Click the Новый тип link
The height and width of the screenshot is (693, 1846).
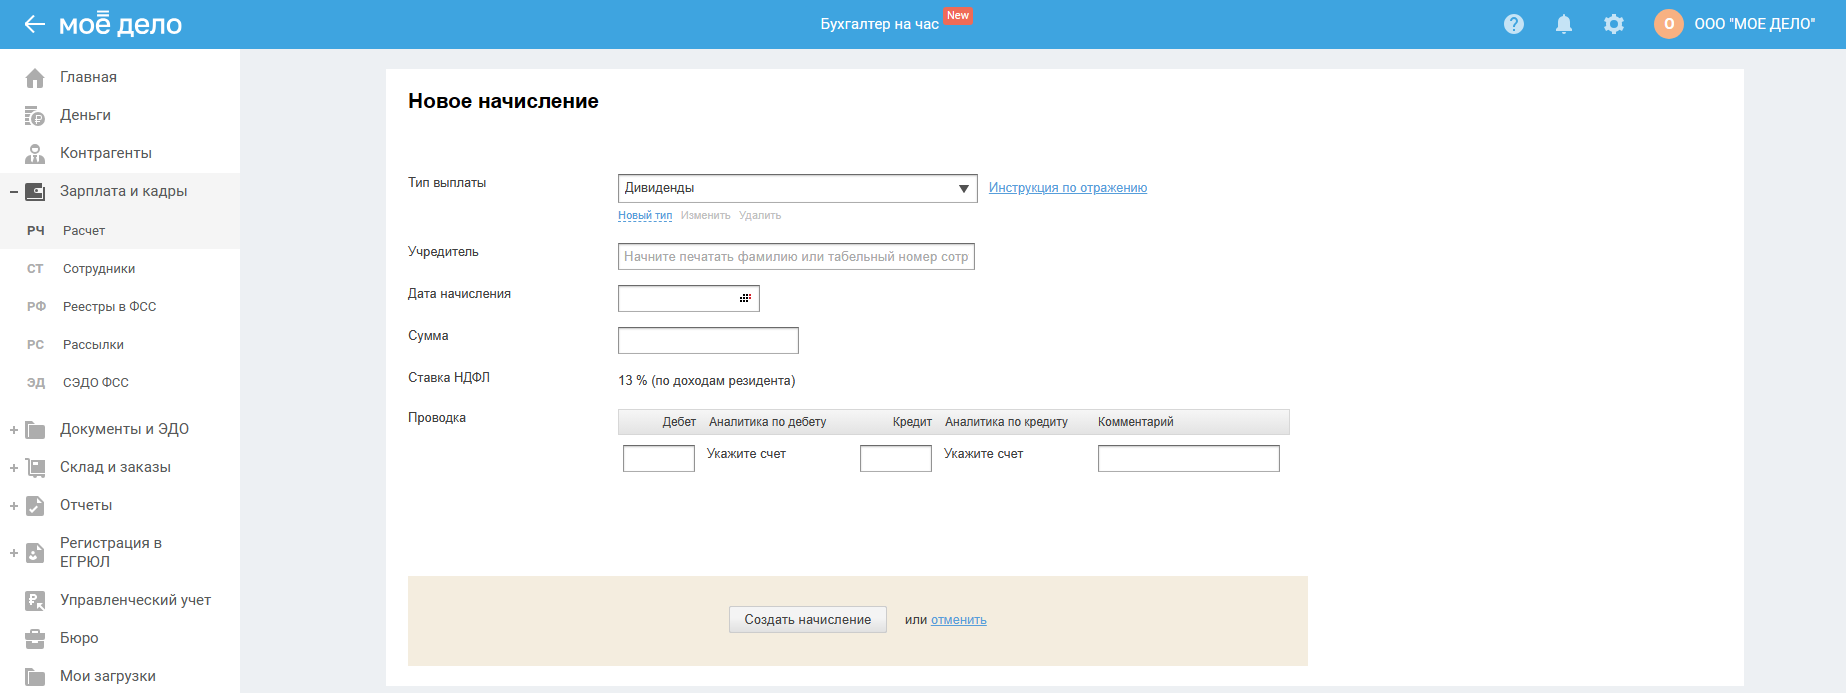point(645,216)
